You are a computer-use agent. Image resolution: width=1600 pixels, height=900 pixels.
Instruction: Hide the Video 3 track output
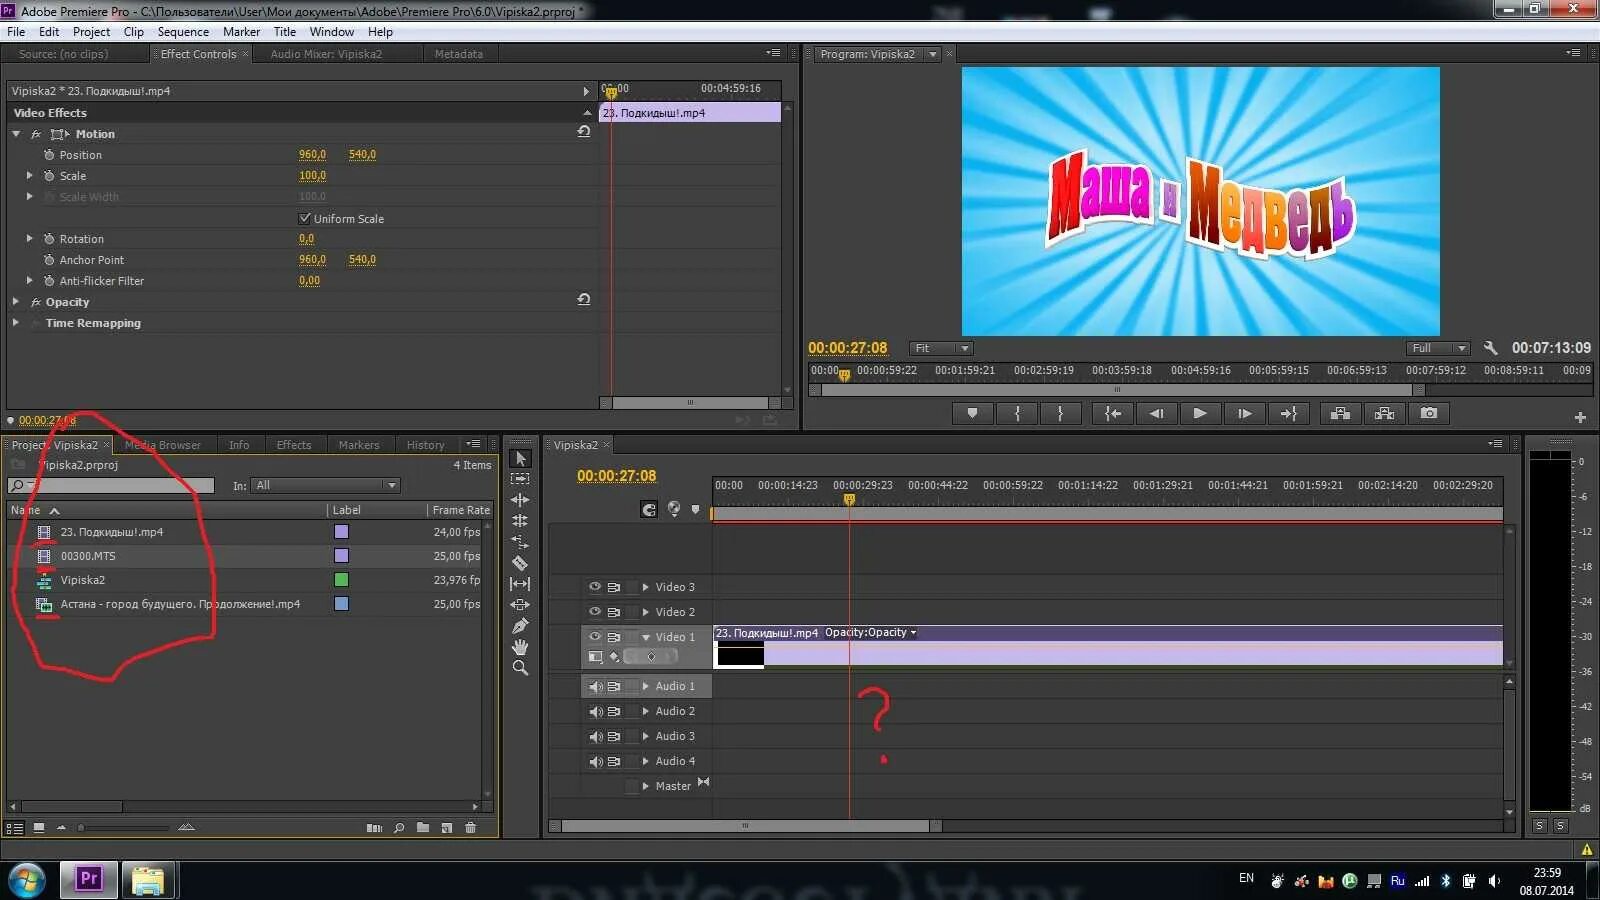[x=595, y=587]
